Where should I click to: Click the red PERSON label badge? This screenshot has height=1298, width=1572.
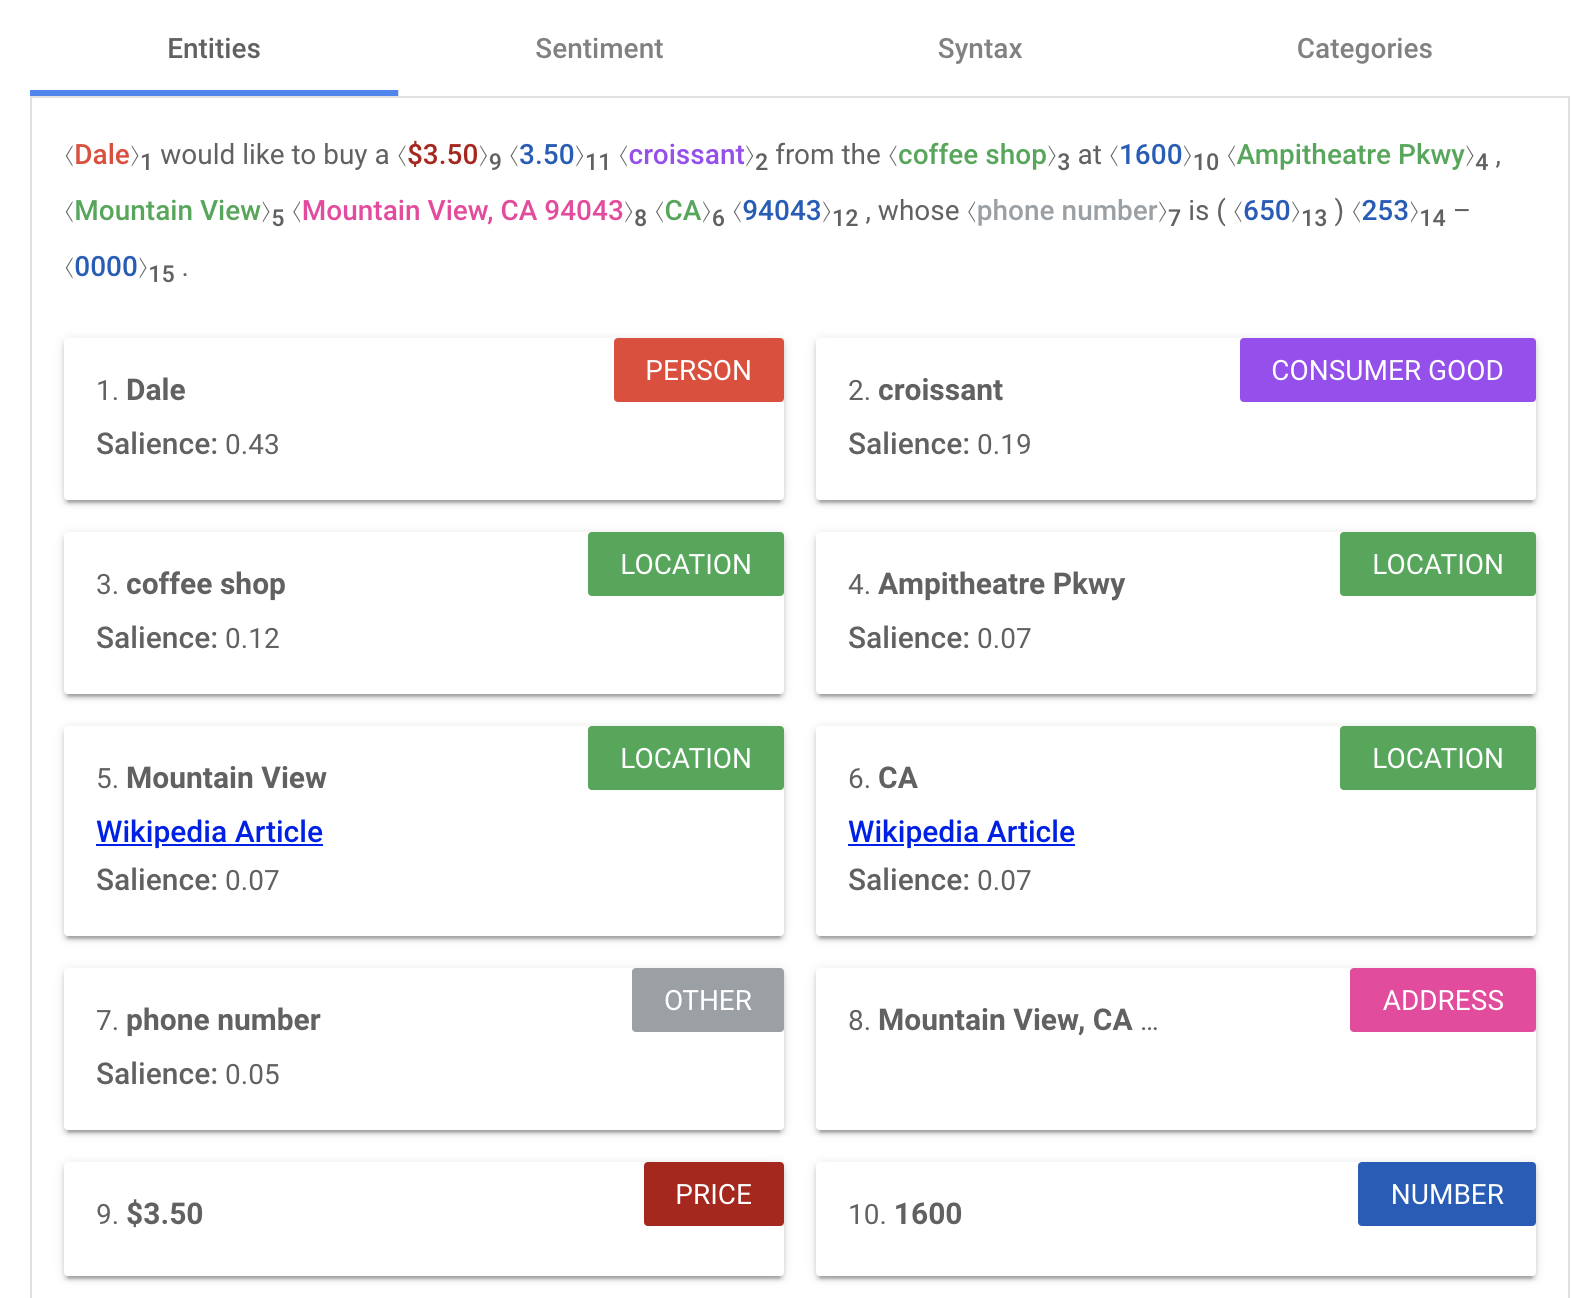[698, 371]
